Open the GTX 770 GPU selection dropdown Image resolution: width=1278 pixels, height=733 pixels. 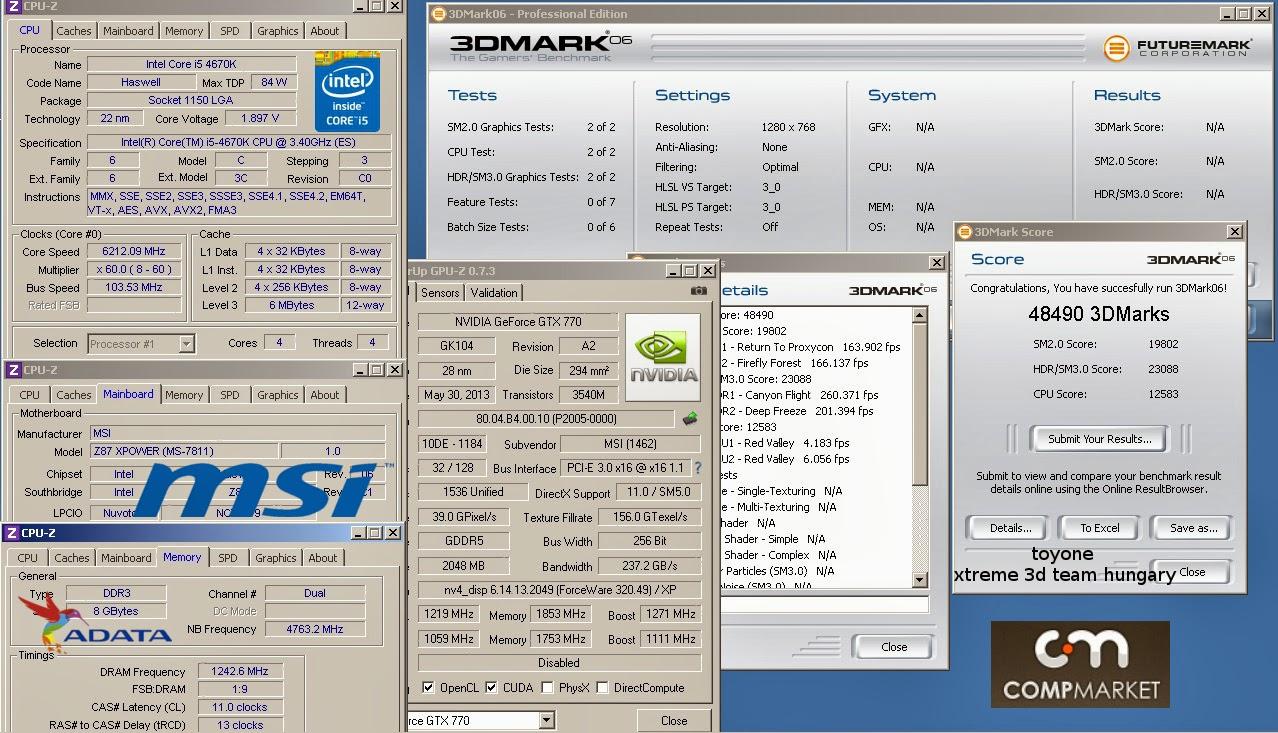pos(546,720)
